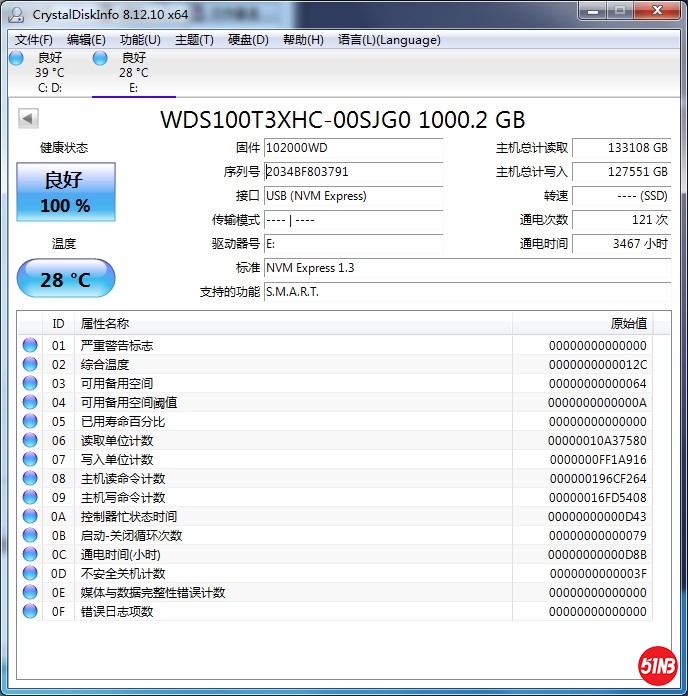Click the interface field USB (NVM Express)
The height and width of the screenshot is (696, 688).
[353, 196]
